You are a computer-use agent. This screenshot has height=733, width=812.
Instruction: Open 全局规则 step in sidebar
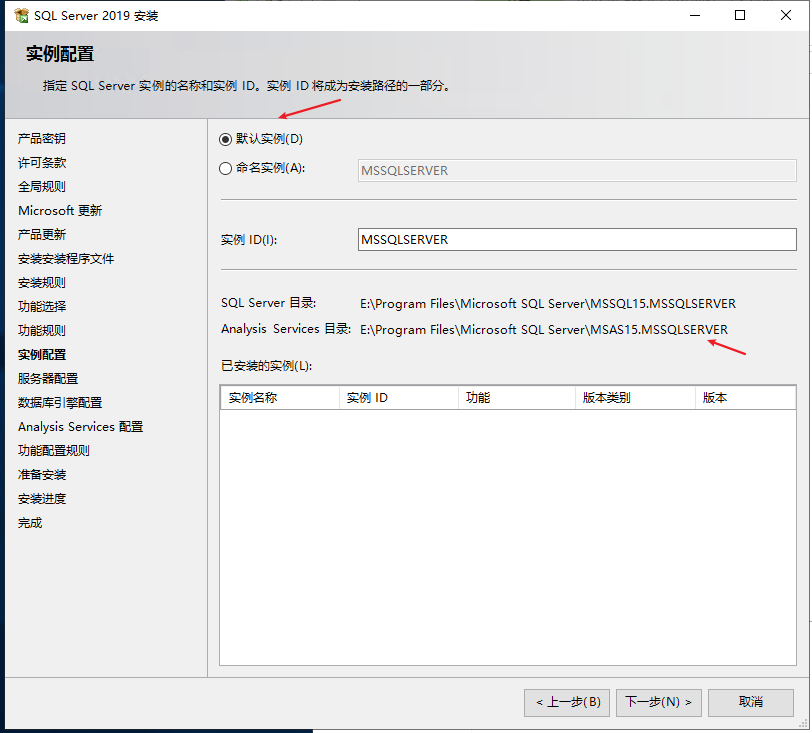click(x=41, y=186)
